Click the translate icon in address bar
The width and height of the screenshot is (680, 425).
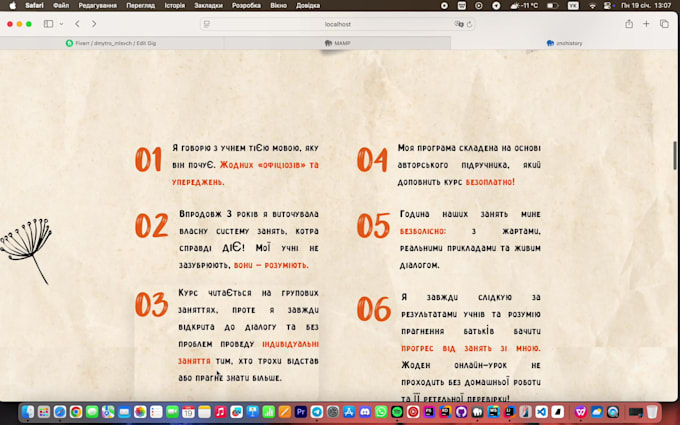click(x=458, y=24)
